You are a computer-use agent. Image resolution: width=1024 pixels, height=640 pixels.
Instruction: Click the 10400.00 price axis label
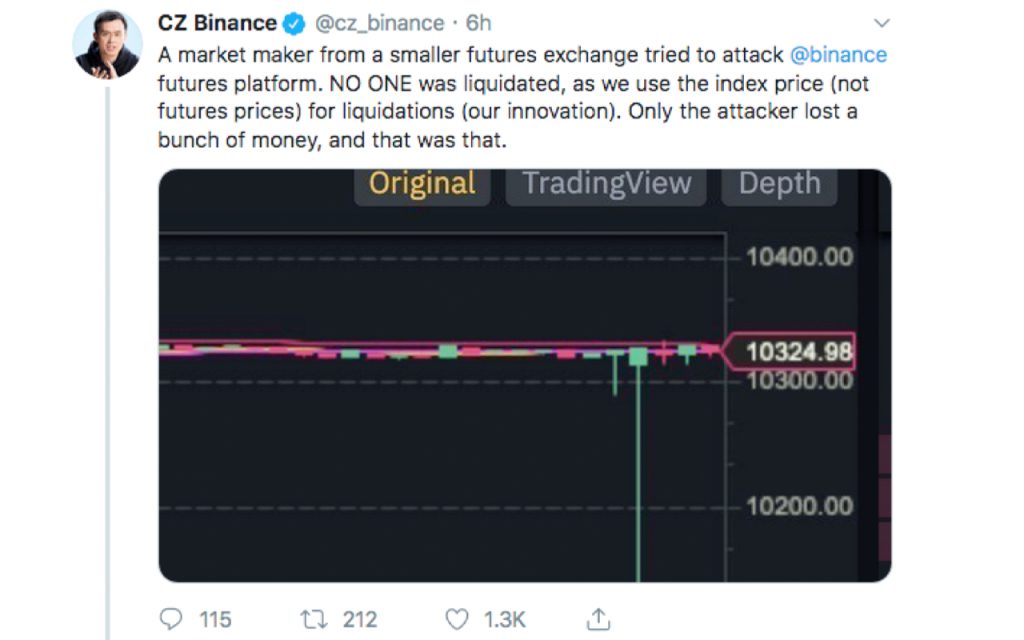click(x=800, y=257)
